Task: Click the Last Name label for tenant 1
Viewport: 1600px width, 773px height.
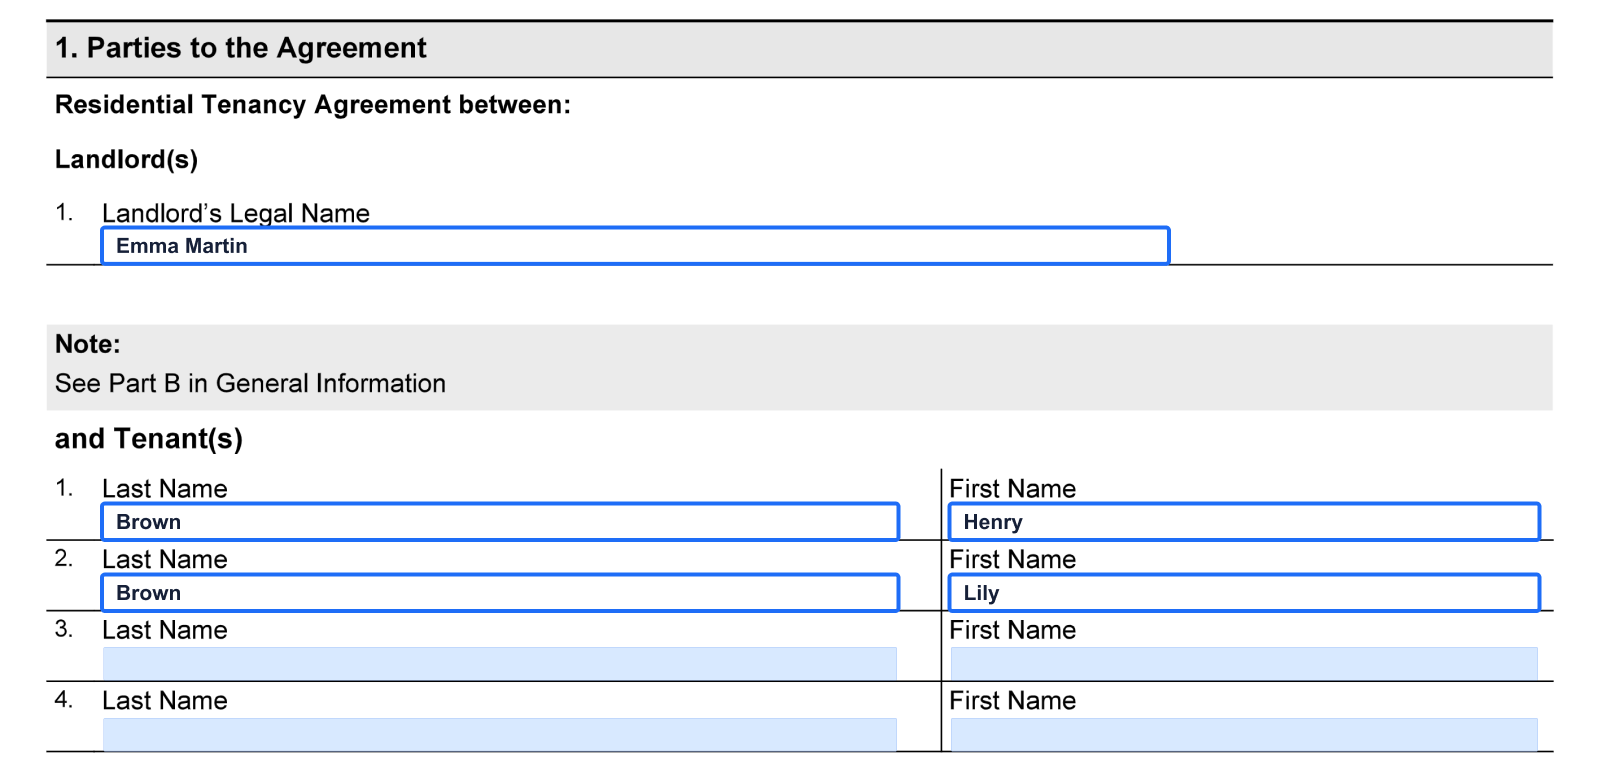Action: coord(165,489)
